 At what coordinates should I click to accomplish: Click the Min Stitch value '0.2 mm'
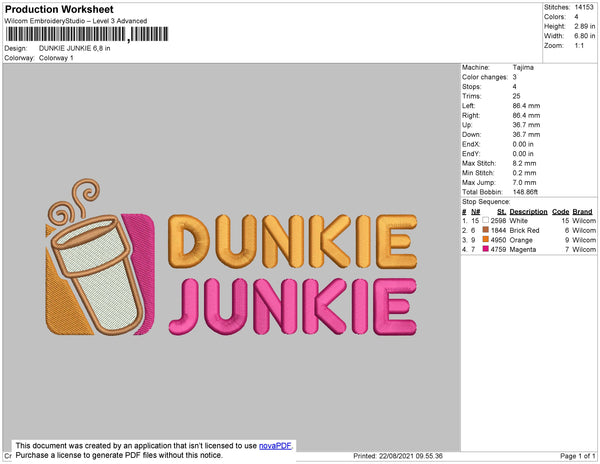click(525, 173)
